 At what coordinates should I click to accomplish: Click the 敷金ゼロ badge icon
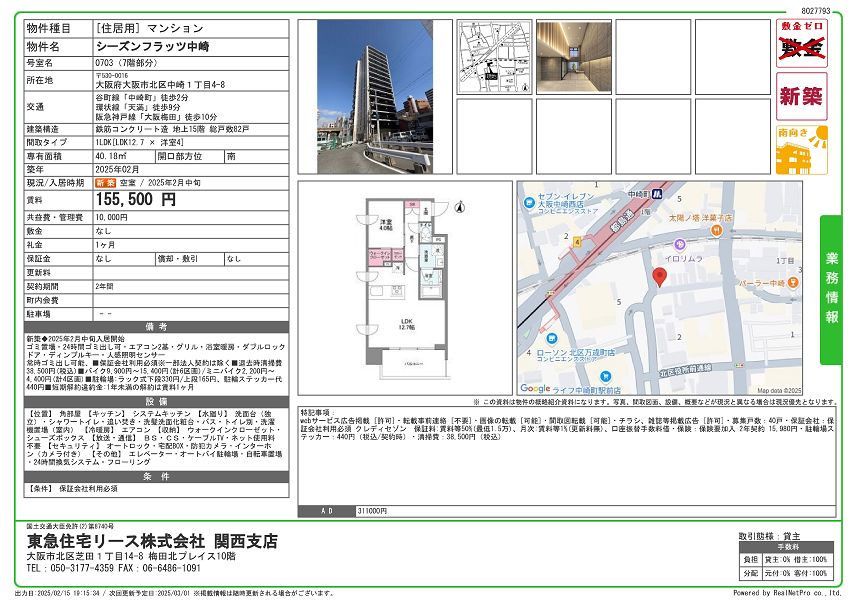point(801,43)
